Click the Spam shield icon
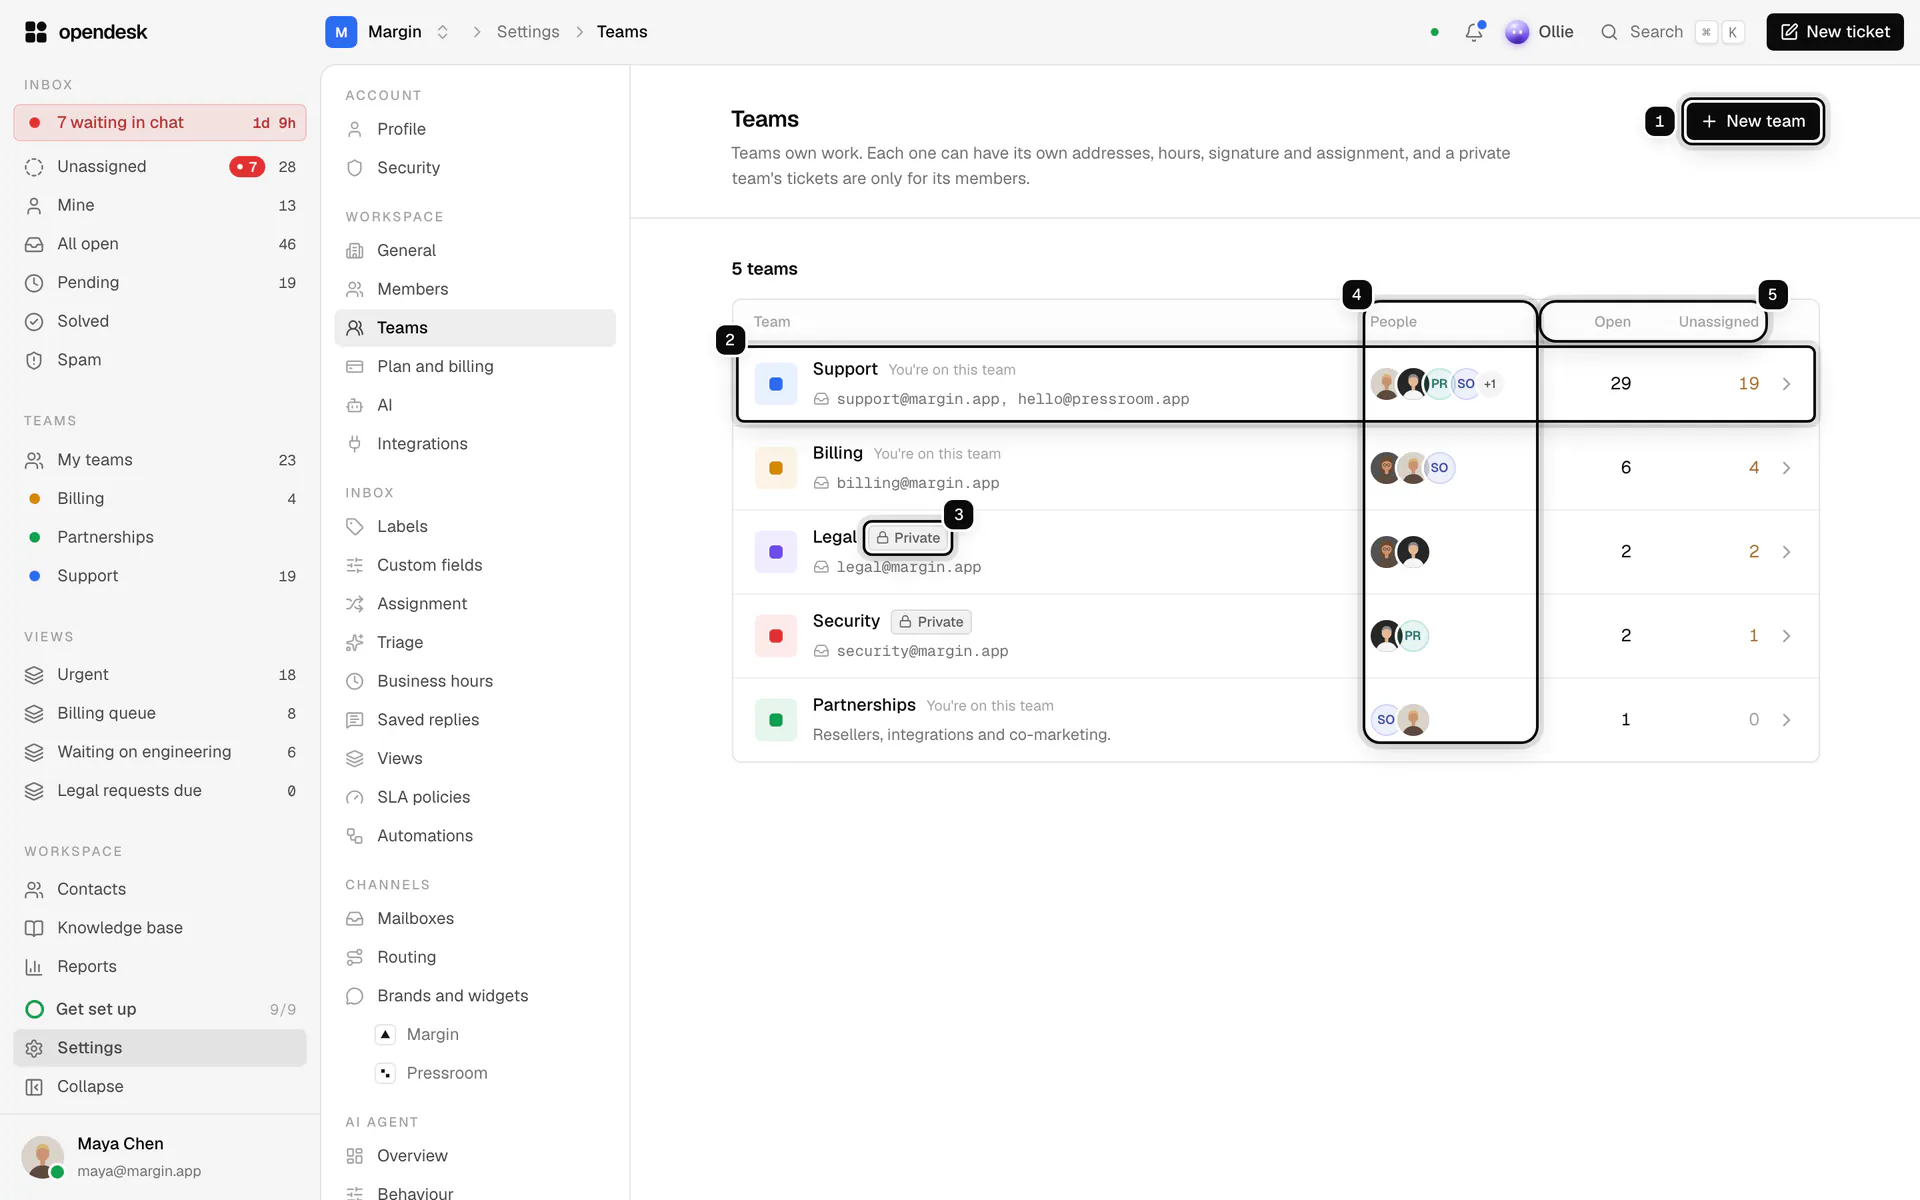1920x1200 pixels. (x=34, y=360)
